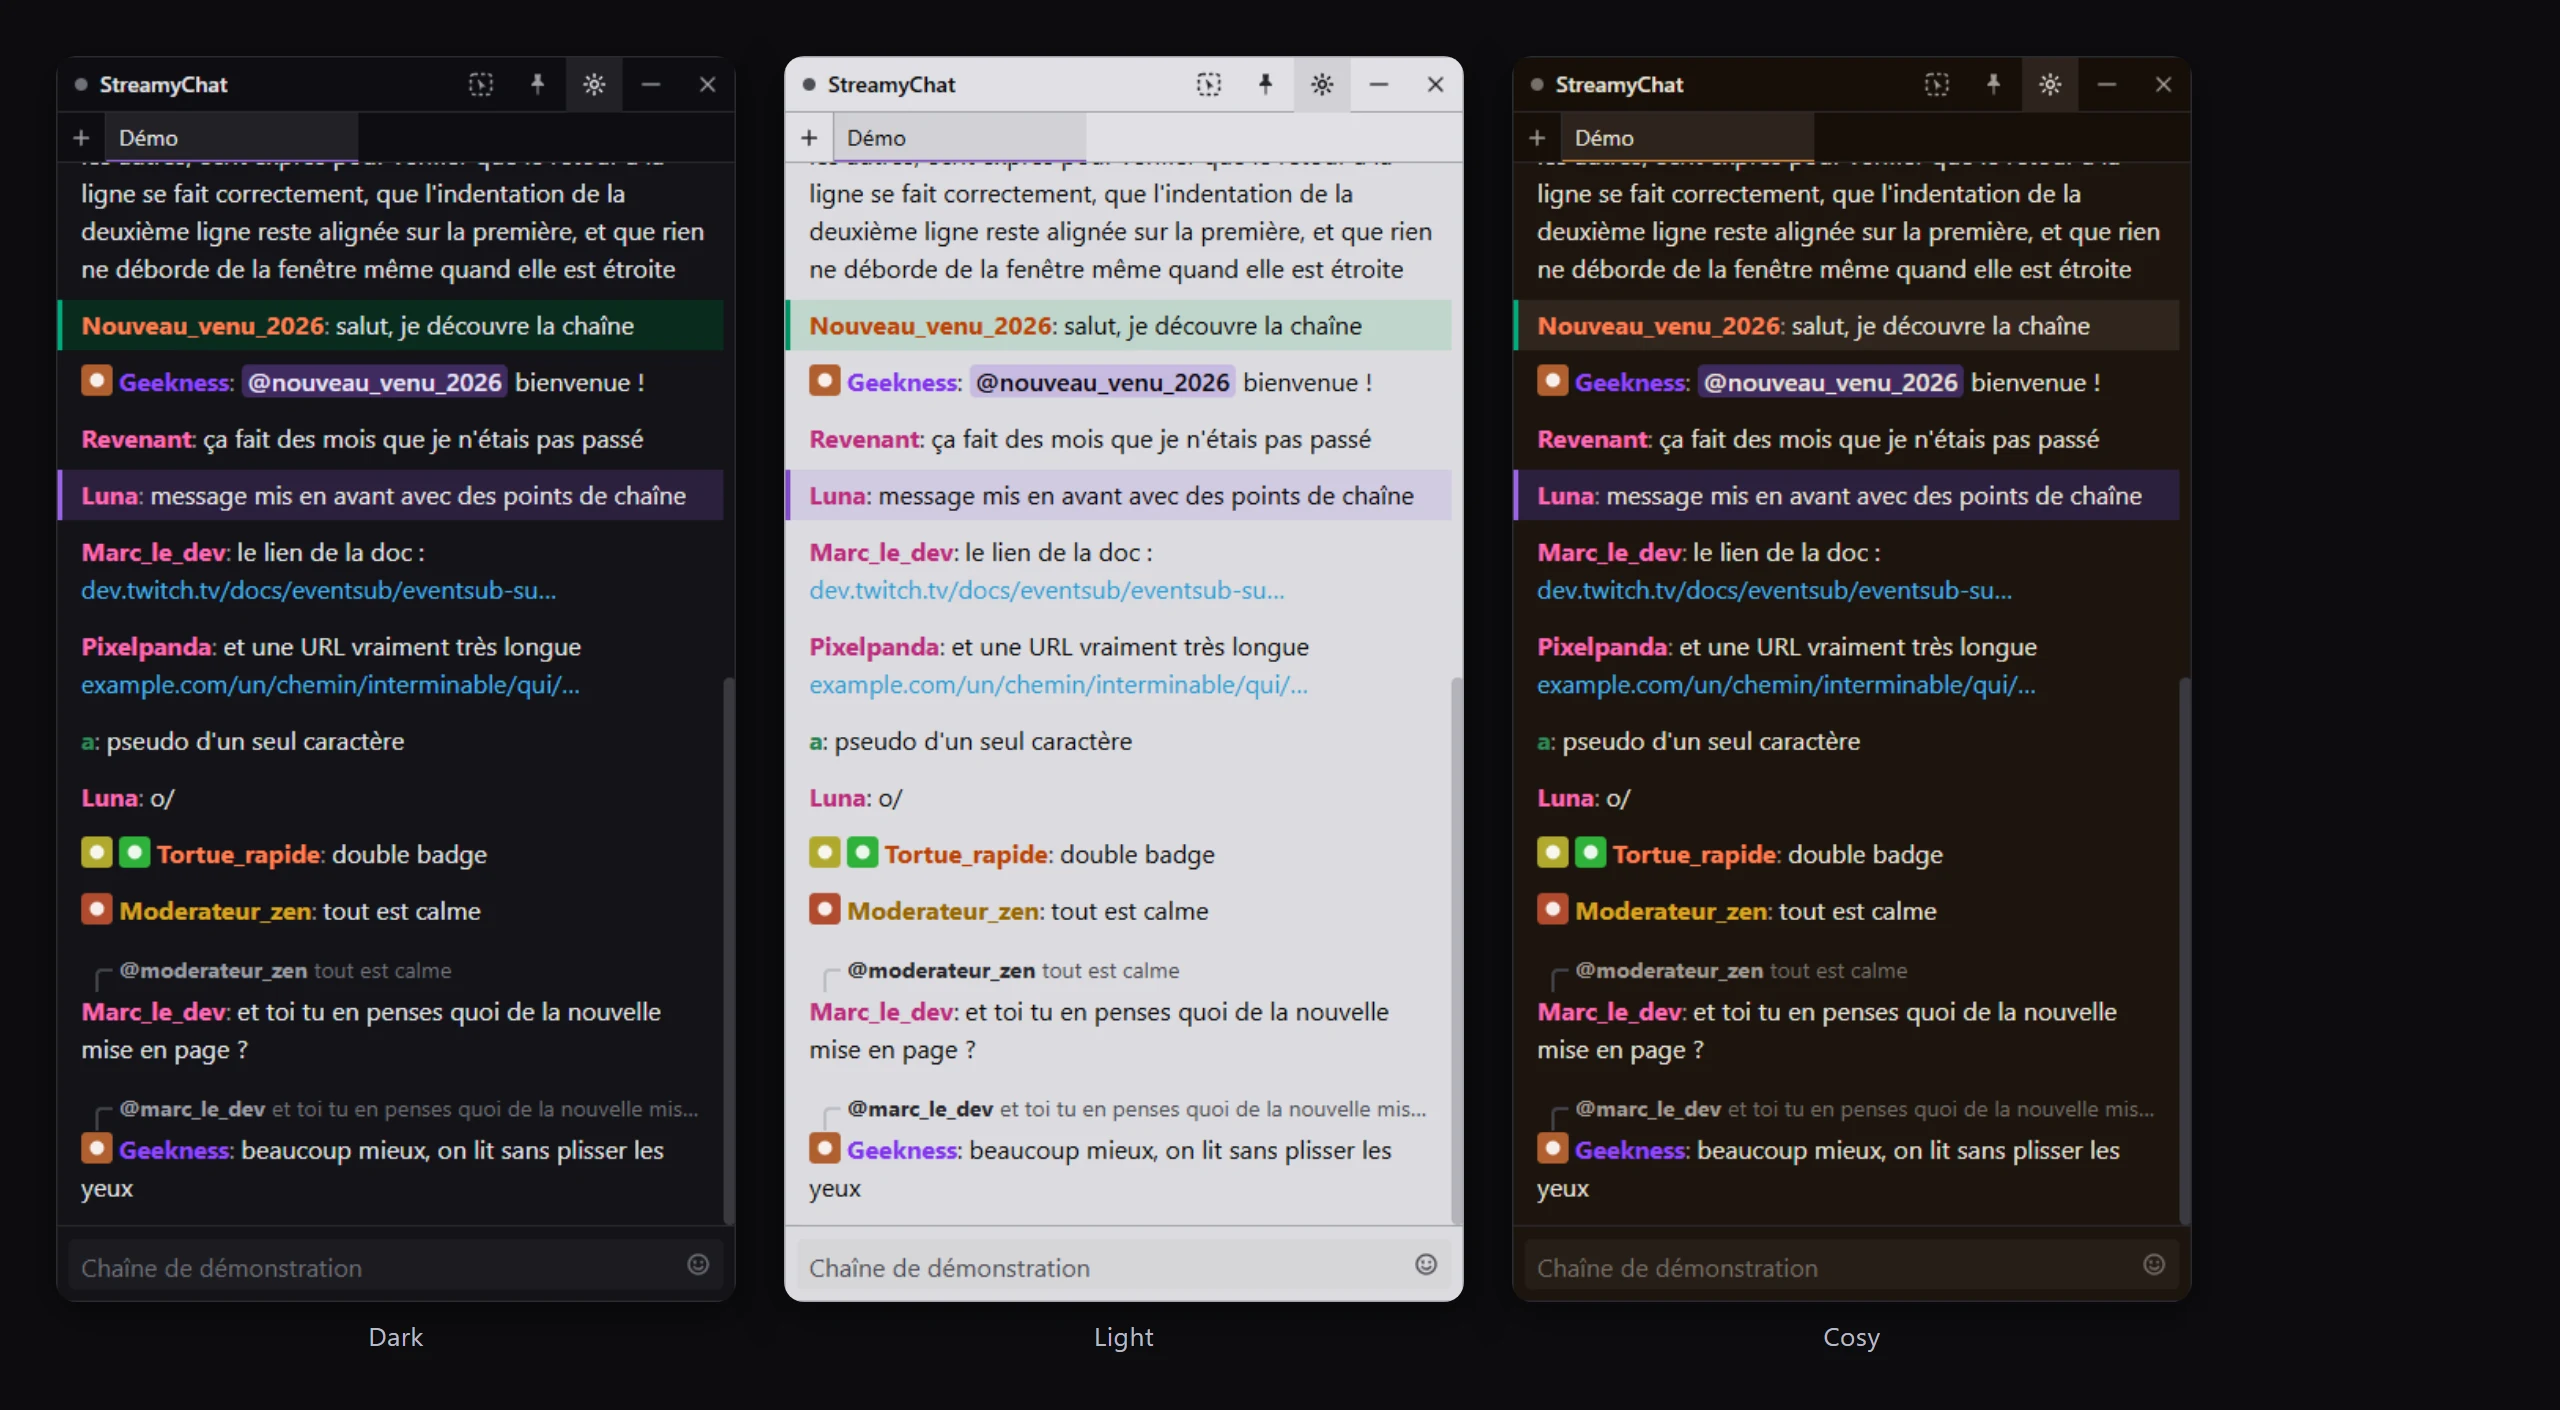Click the @nouveau_venu_2026 mention in the Light window

tap(1102, 383)
